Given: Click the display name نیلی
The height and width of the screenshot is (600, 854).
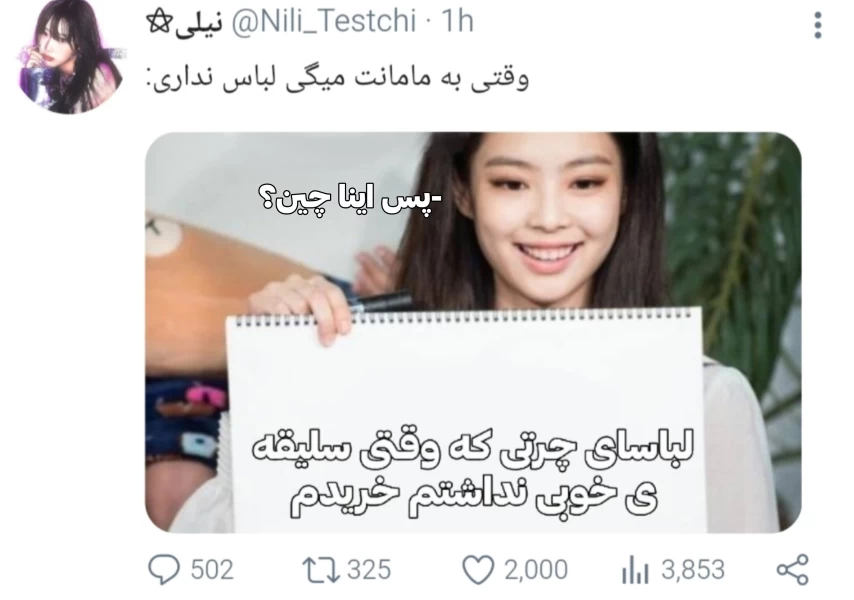Looking at the screenshot, I should pos(199,23).
